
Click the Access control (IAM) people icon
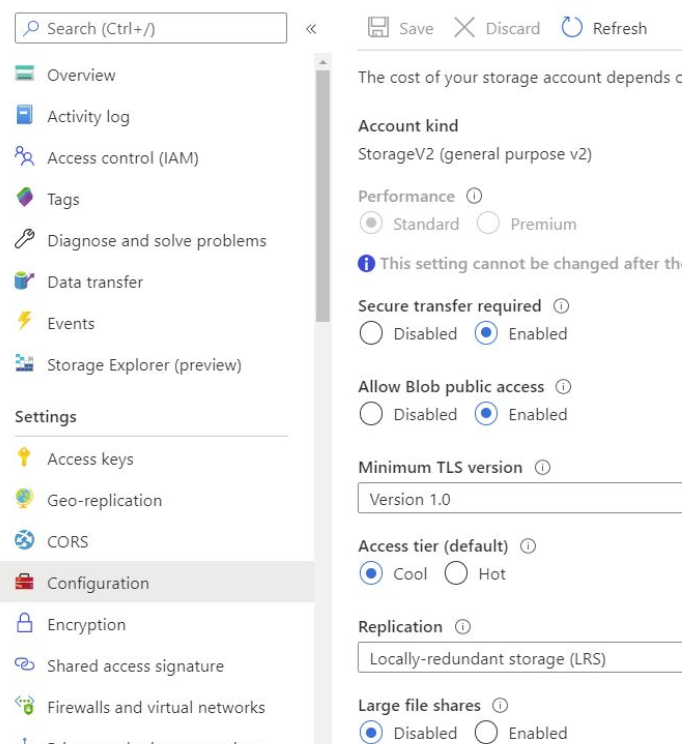pyautogui.click(x=24, y=156)
